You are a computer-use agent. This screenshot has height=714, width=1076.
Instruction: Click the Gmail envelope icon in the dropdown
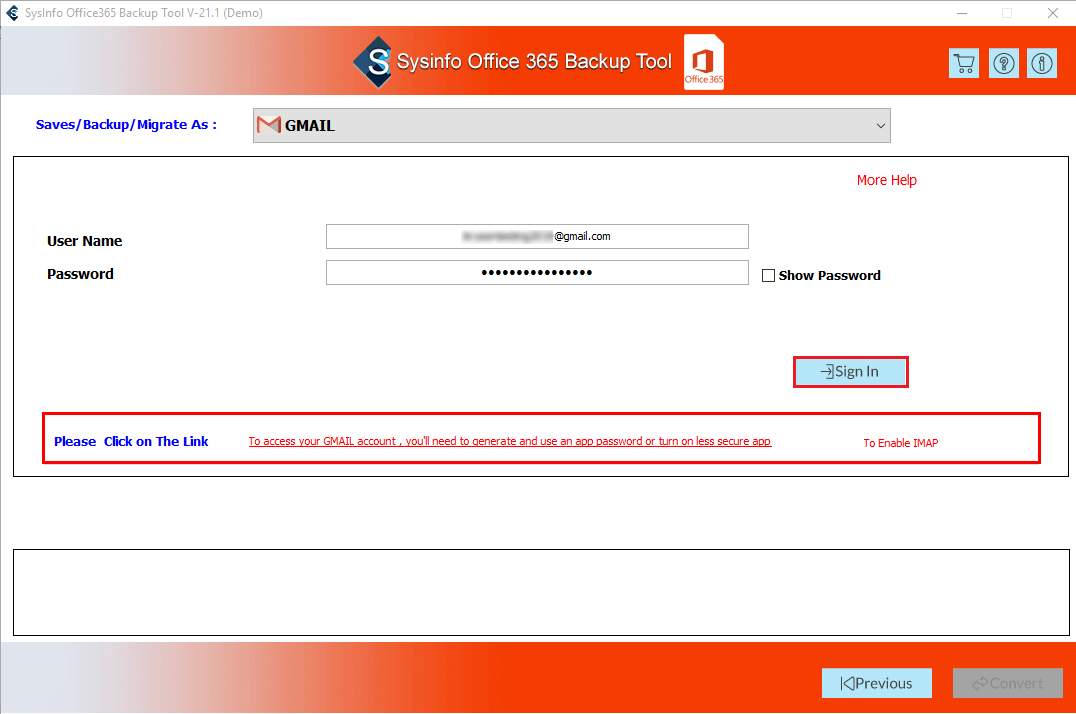(x=268, y=125)
